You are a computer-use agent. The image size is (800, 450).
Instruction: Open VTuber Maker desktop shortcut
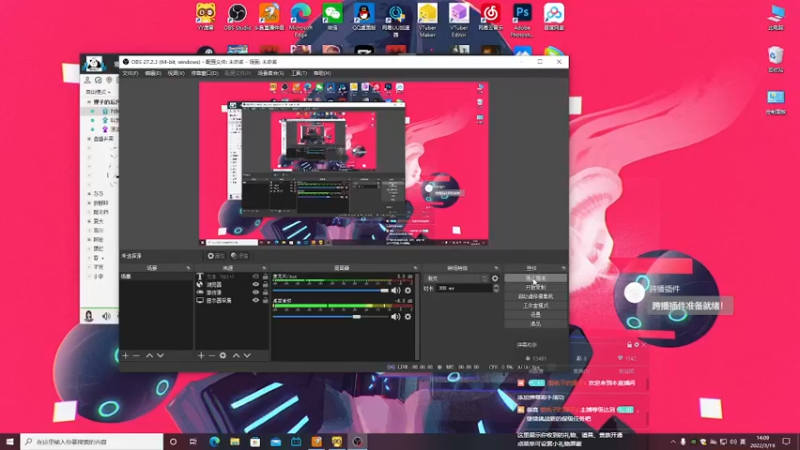point(427,19)
